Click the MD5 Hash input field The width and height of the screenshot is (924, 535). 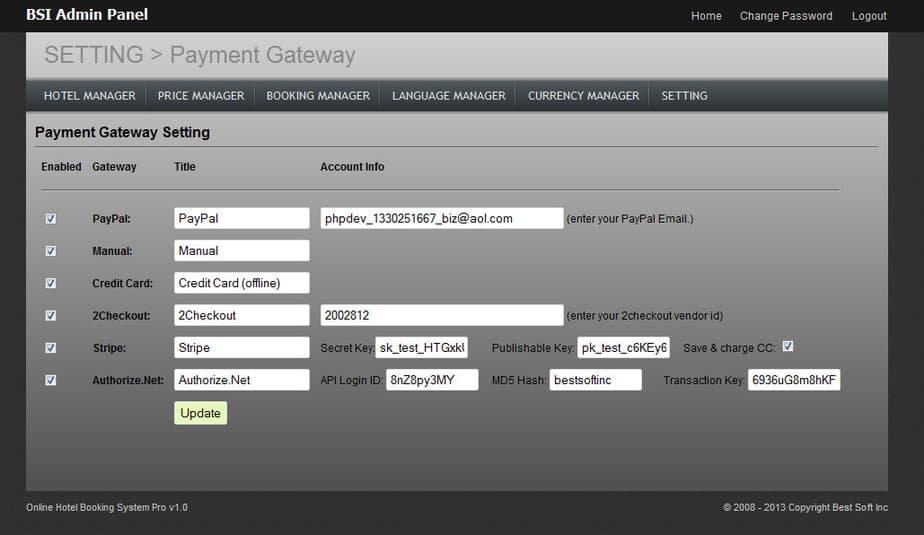click(x=596, y=380)
